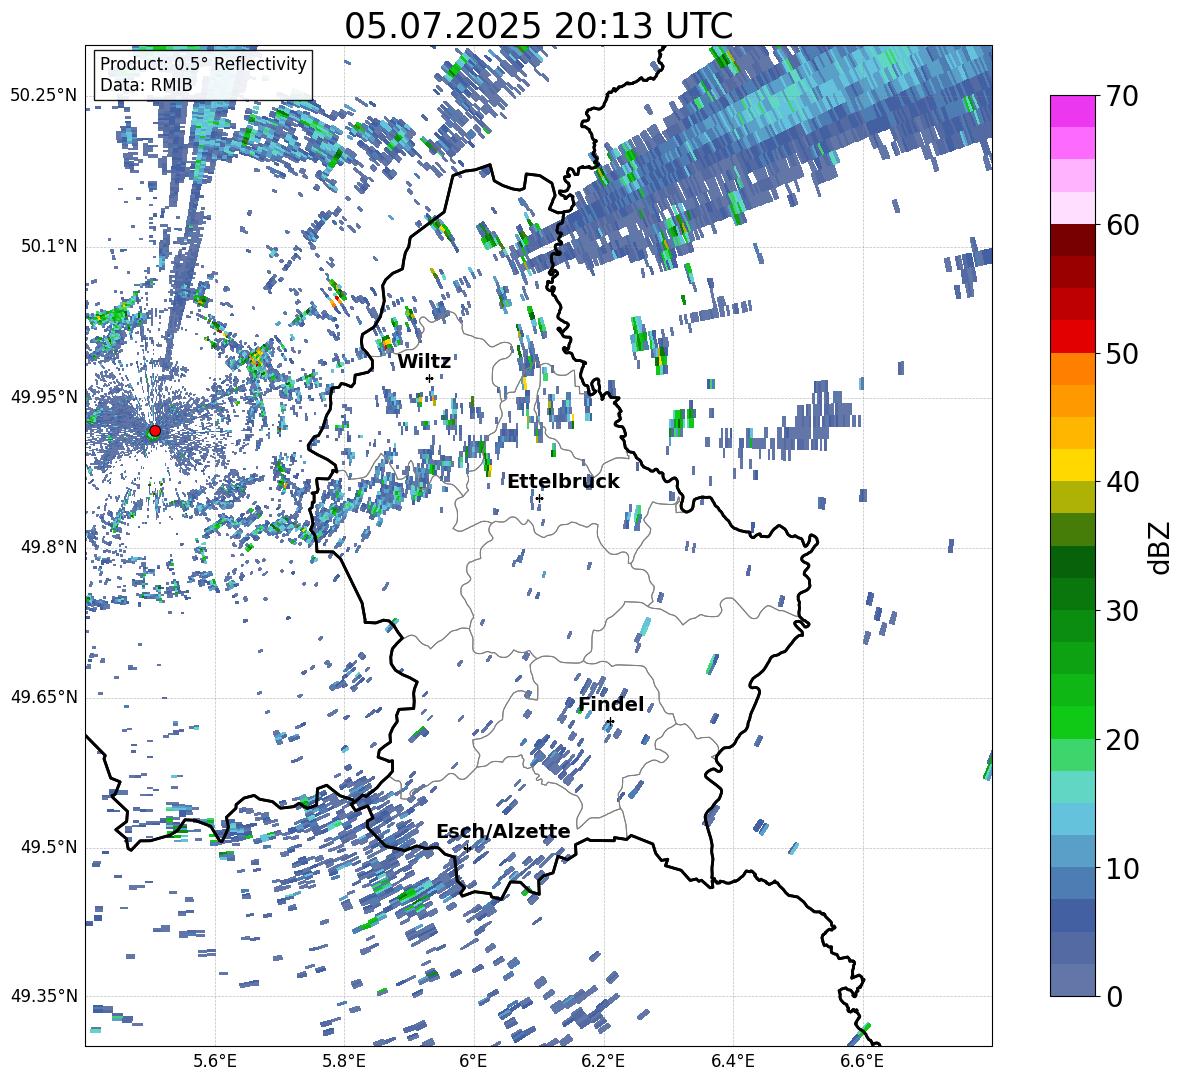Viewport: 1184px width, 1081px height.
Task: Click the 'Product: 0.5° Reflectivity' text
Action: point(203,63)
